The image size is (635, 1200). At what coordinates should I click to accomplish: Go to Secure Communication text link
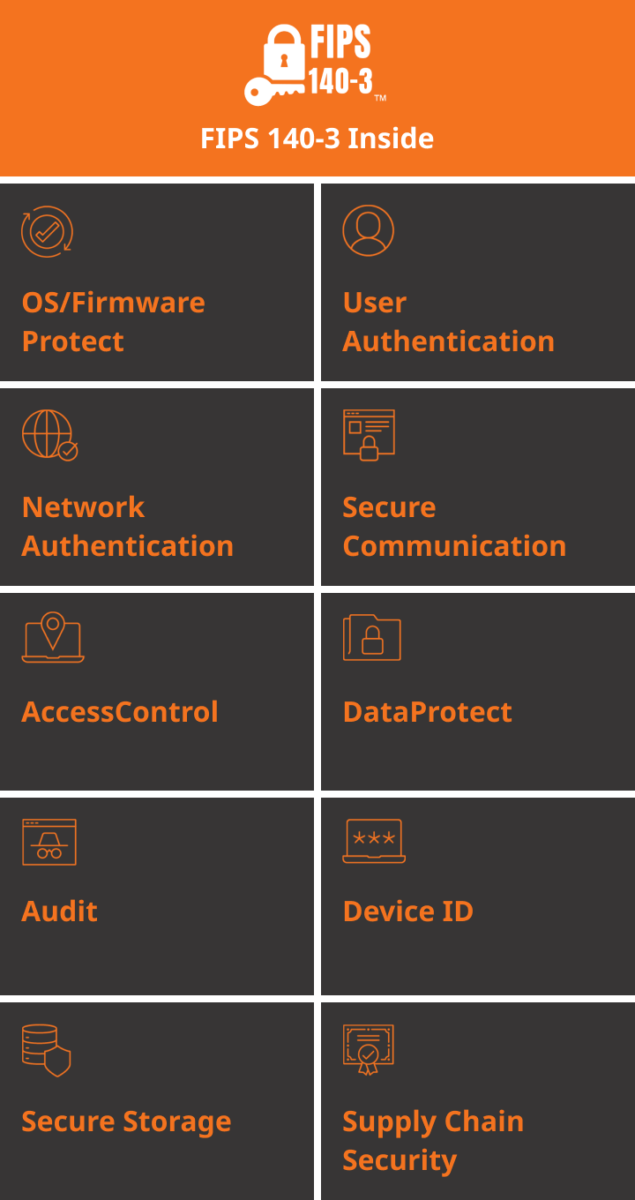(x=454, y=526)
